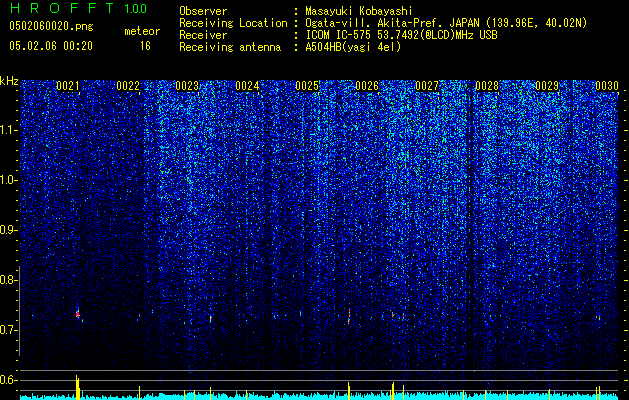This screenshot has height=400, width=629.
Task: Click the timestamp 05.02.06 00:20
Action: point(51,46)
